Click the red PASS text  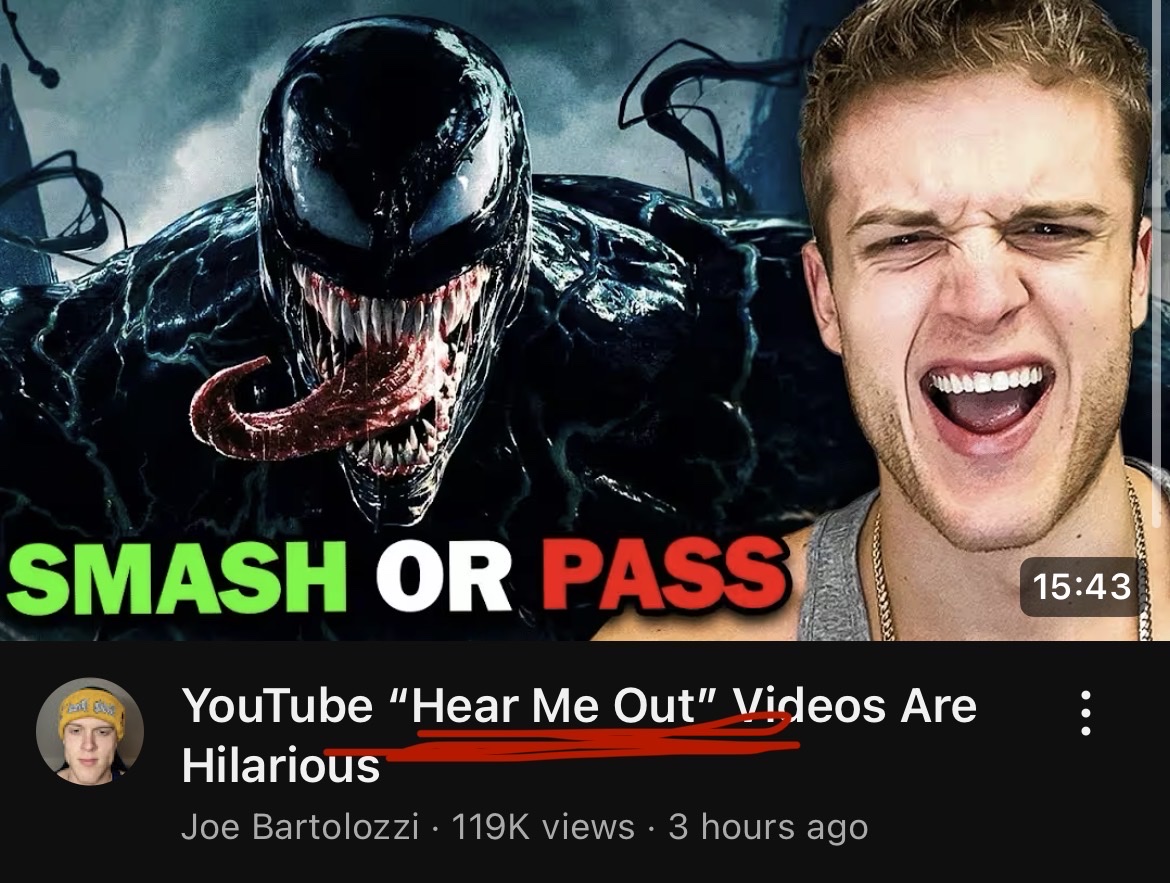665,575
